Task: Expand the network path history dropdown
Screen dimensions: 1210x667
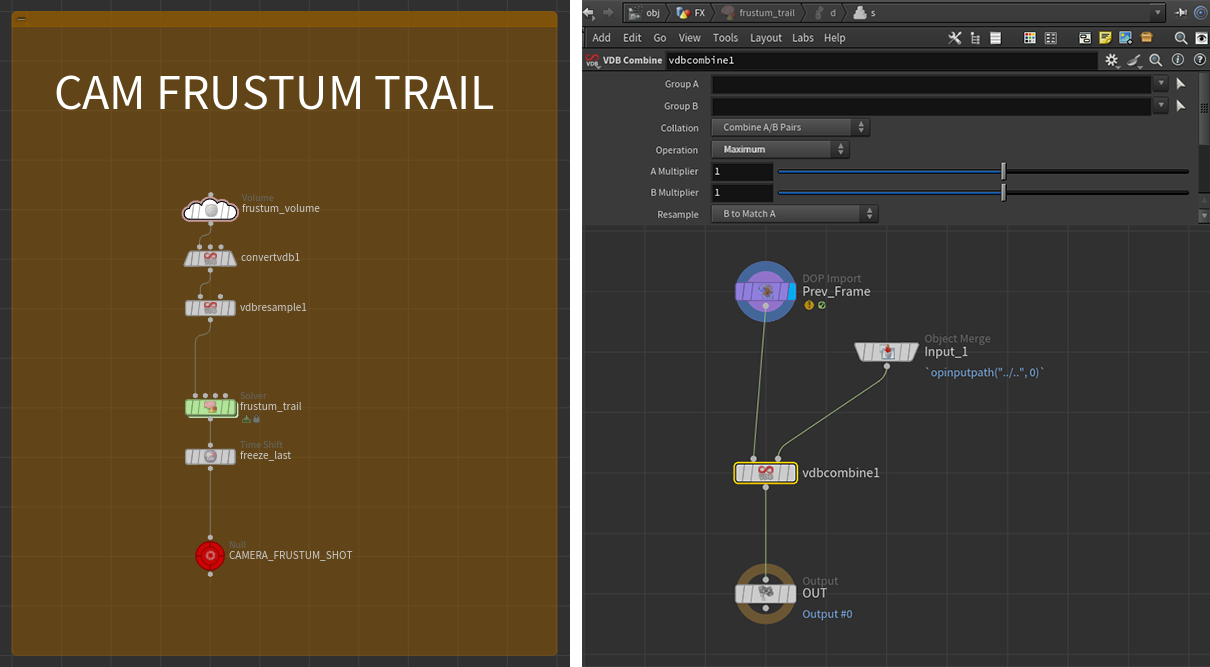Action: pyautogui.click(x=1157, y=13)
